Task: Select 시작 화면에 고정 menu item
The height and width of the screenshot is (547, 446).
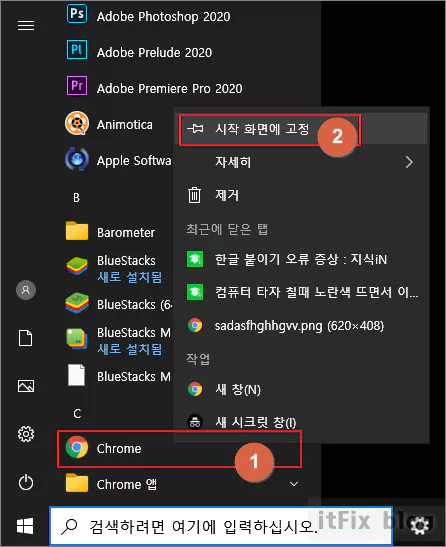Action: (x=302, y=129)
